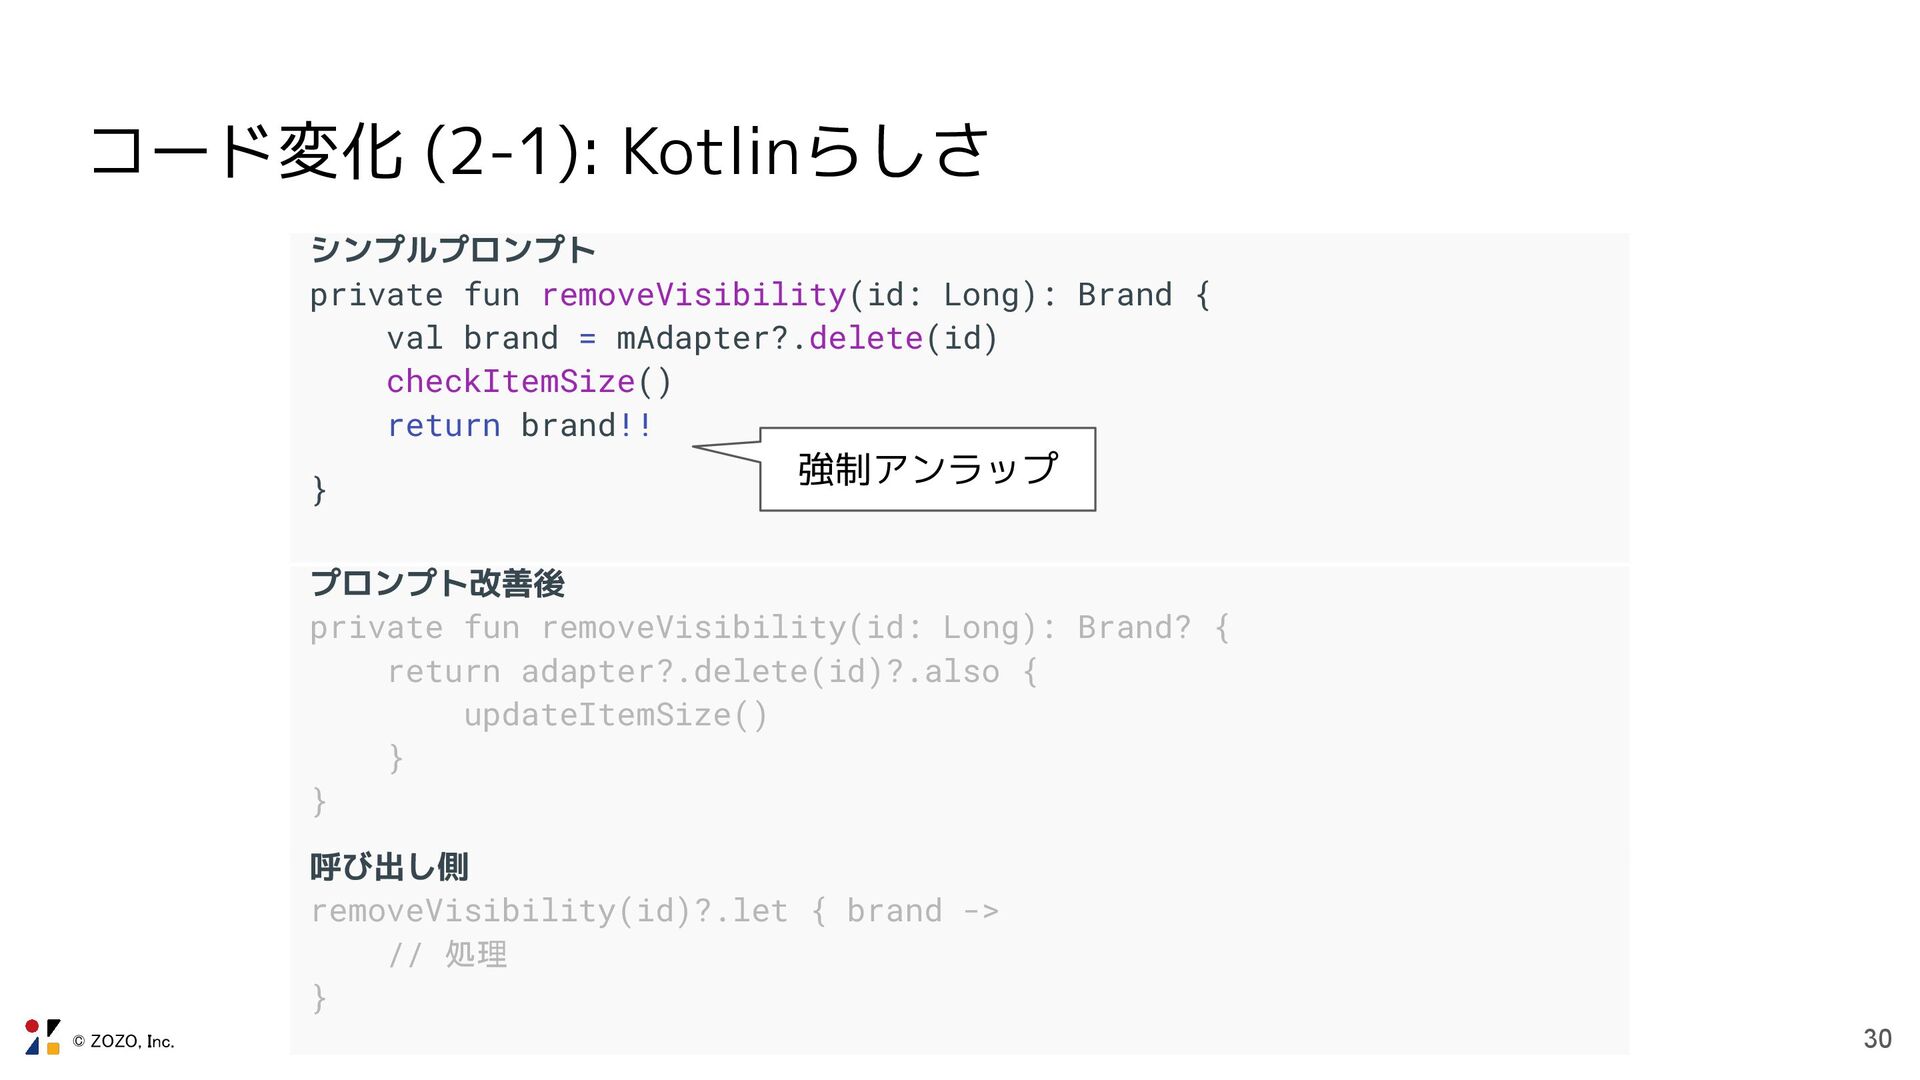This screenshot has width=1920, height=1080.
Task: Click the removeVisibility(id)?.let caller line
Action: tap(653, 911)
